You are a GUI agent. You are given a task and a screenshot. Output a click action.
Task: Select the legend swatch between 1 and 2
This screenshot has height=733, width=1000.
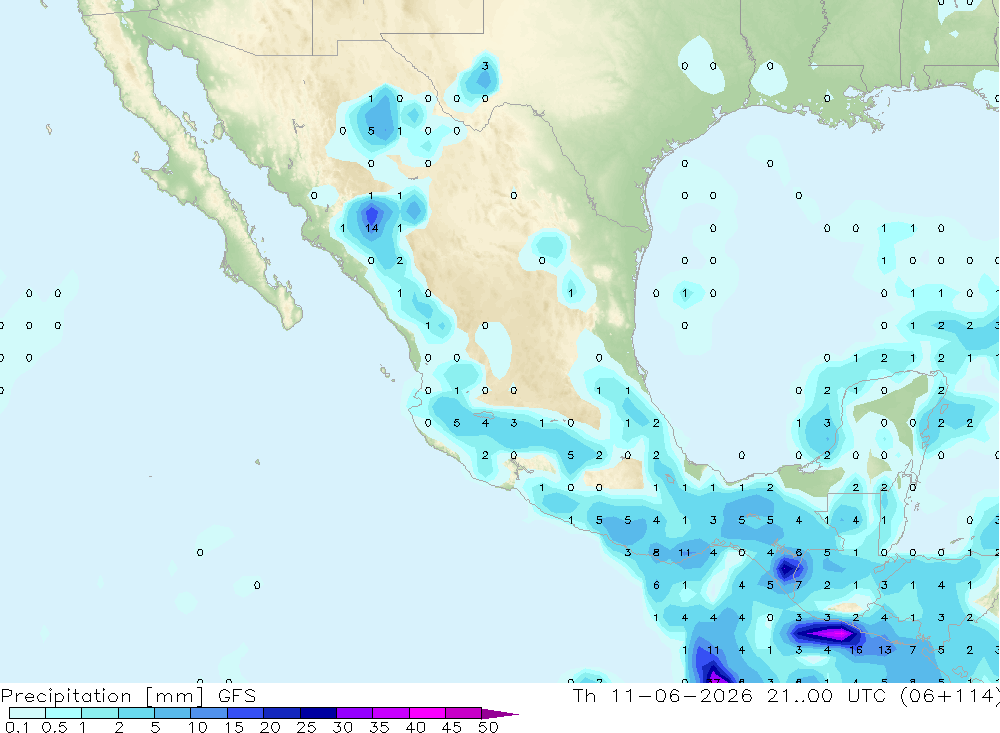coord(100,713)
